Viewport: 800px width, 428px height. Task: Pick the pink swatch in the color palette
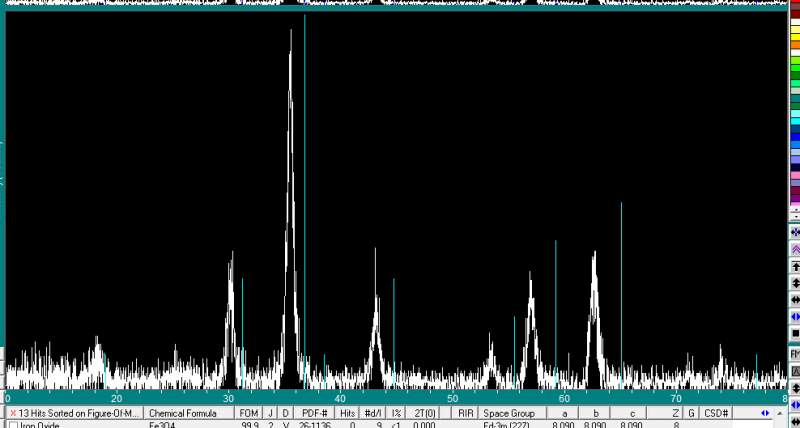(x=794, y=175)
